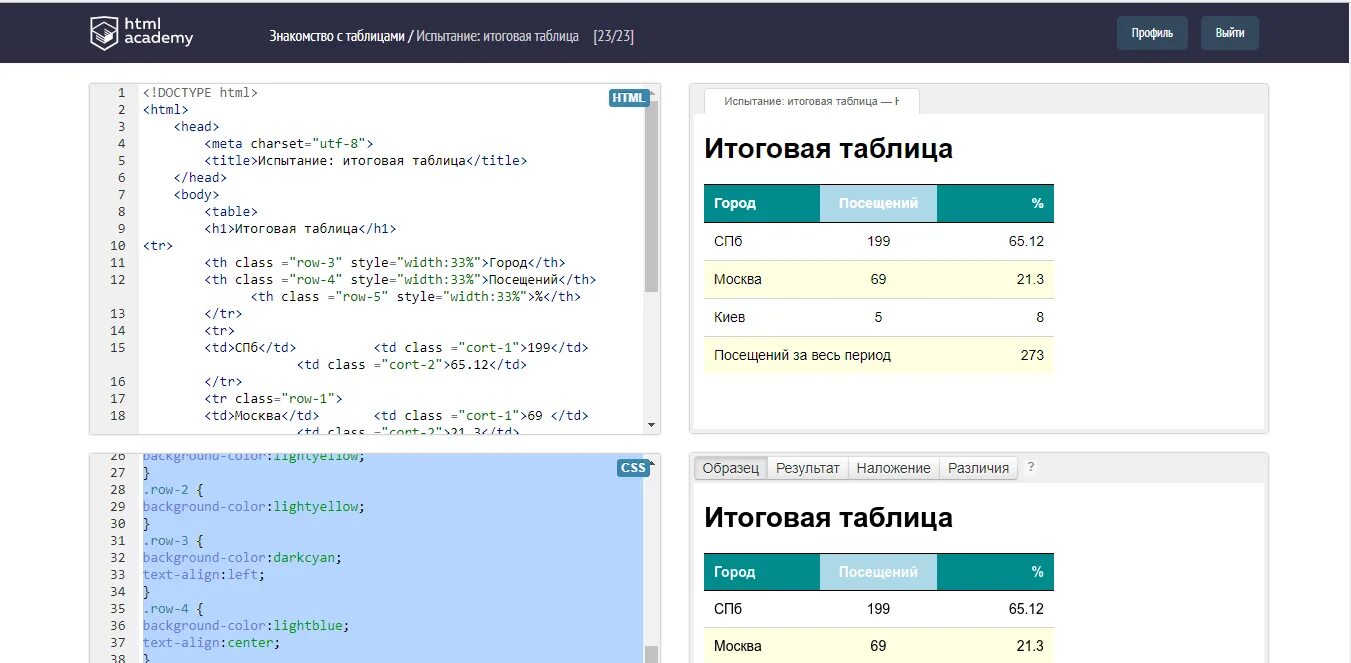Click the HTML editor badge label
The height and width of the screenshot is (663, 1351).
pos(629,98)
